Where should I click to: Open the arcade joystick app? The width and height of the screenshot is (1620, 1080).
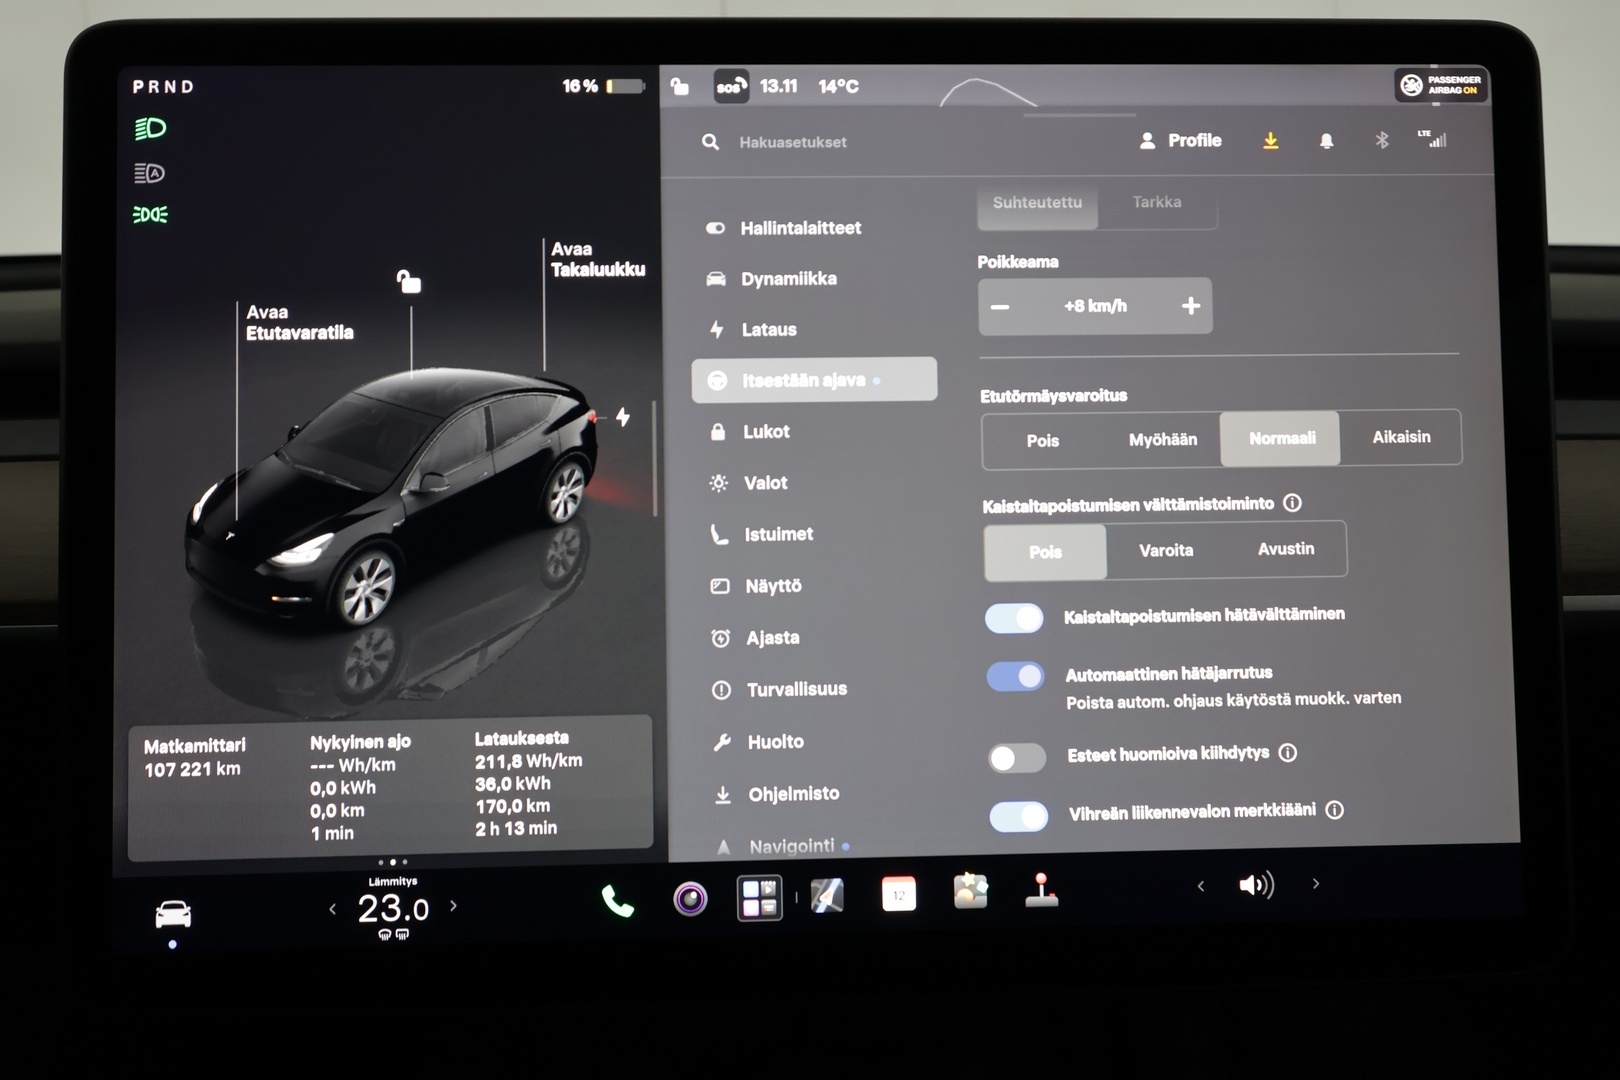click(x=1041, y=890)
